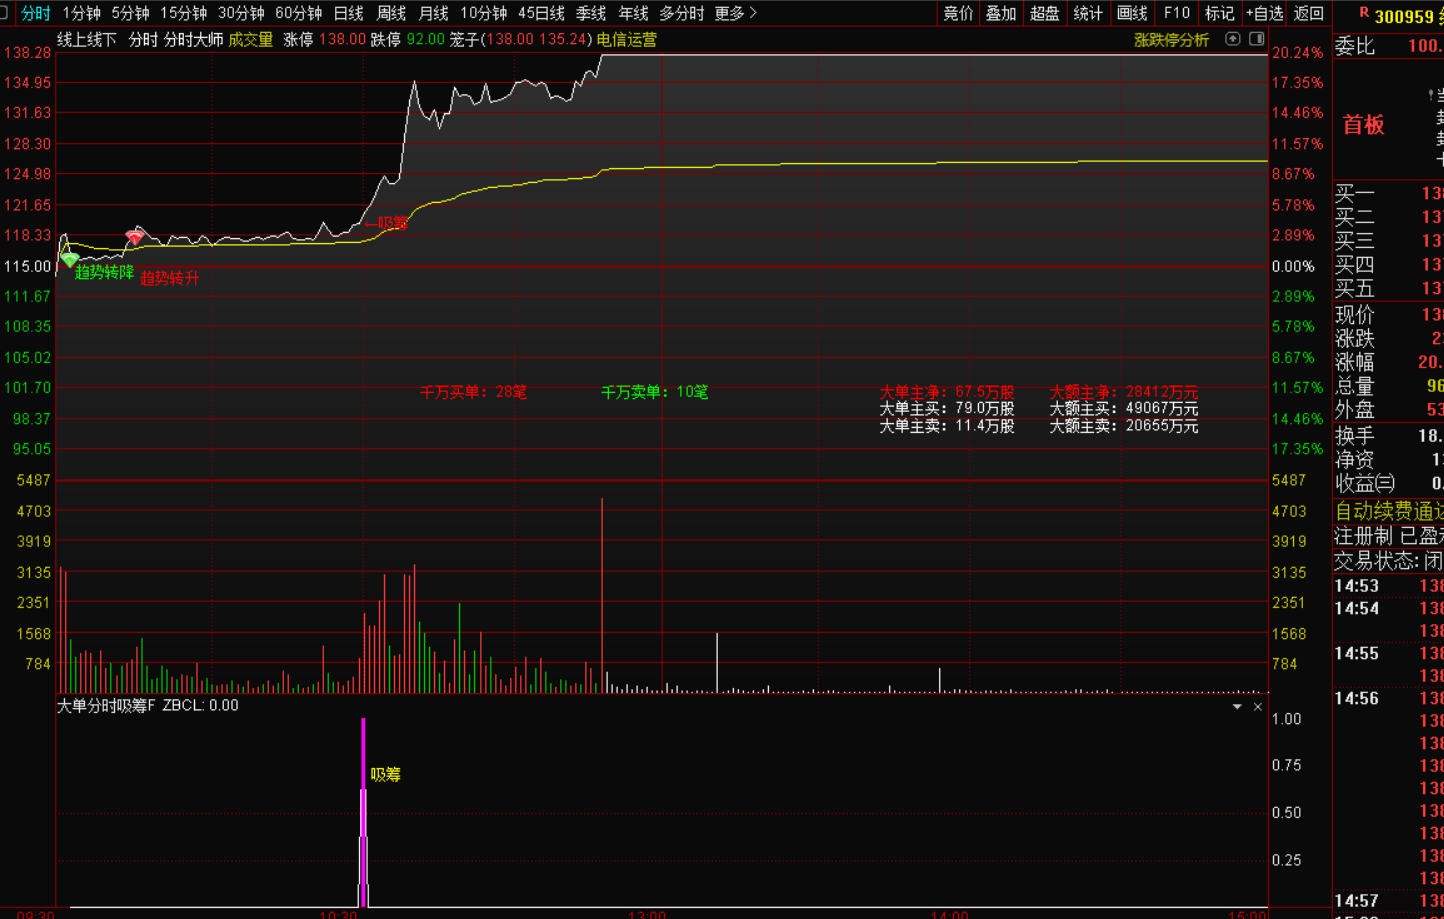Expand the 更多 period options
This screenshot has width=1444, height=919.
point(735,13)
